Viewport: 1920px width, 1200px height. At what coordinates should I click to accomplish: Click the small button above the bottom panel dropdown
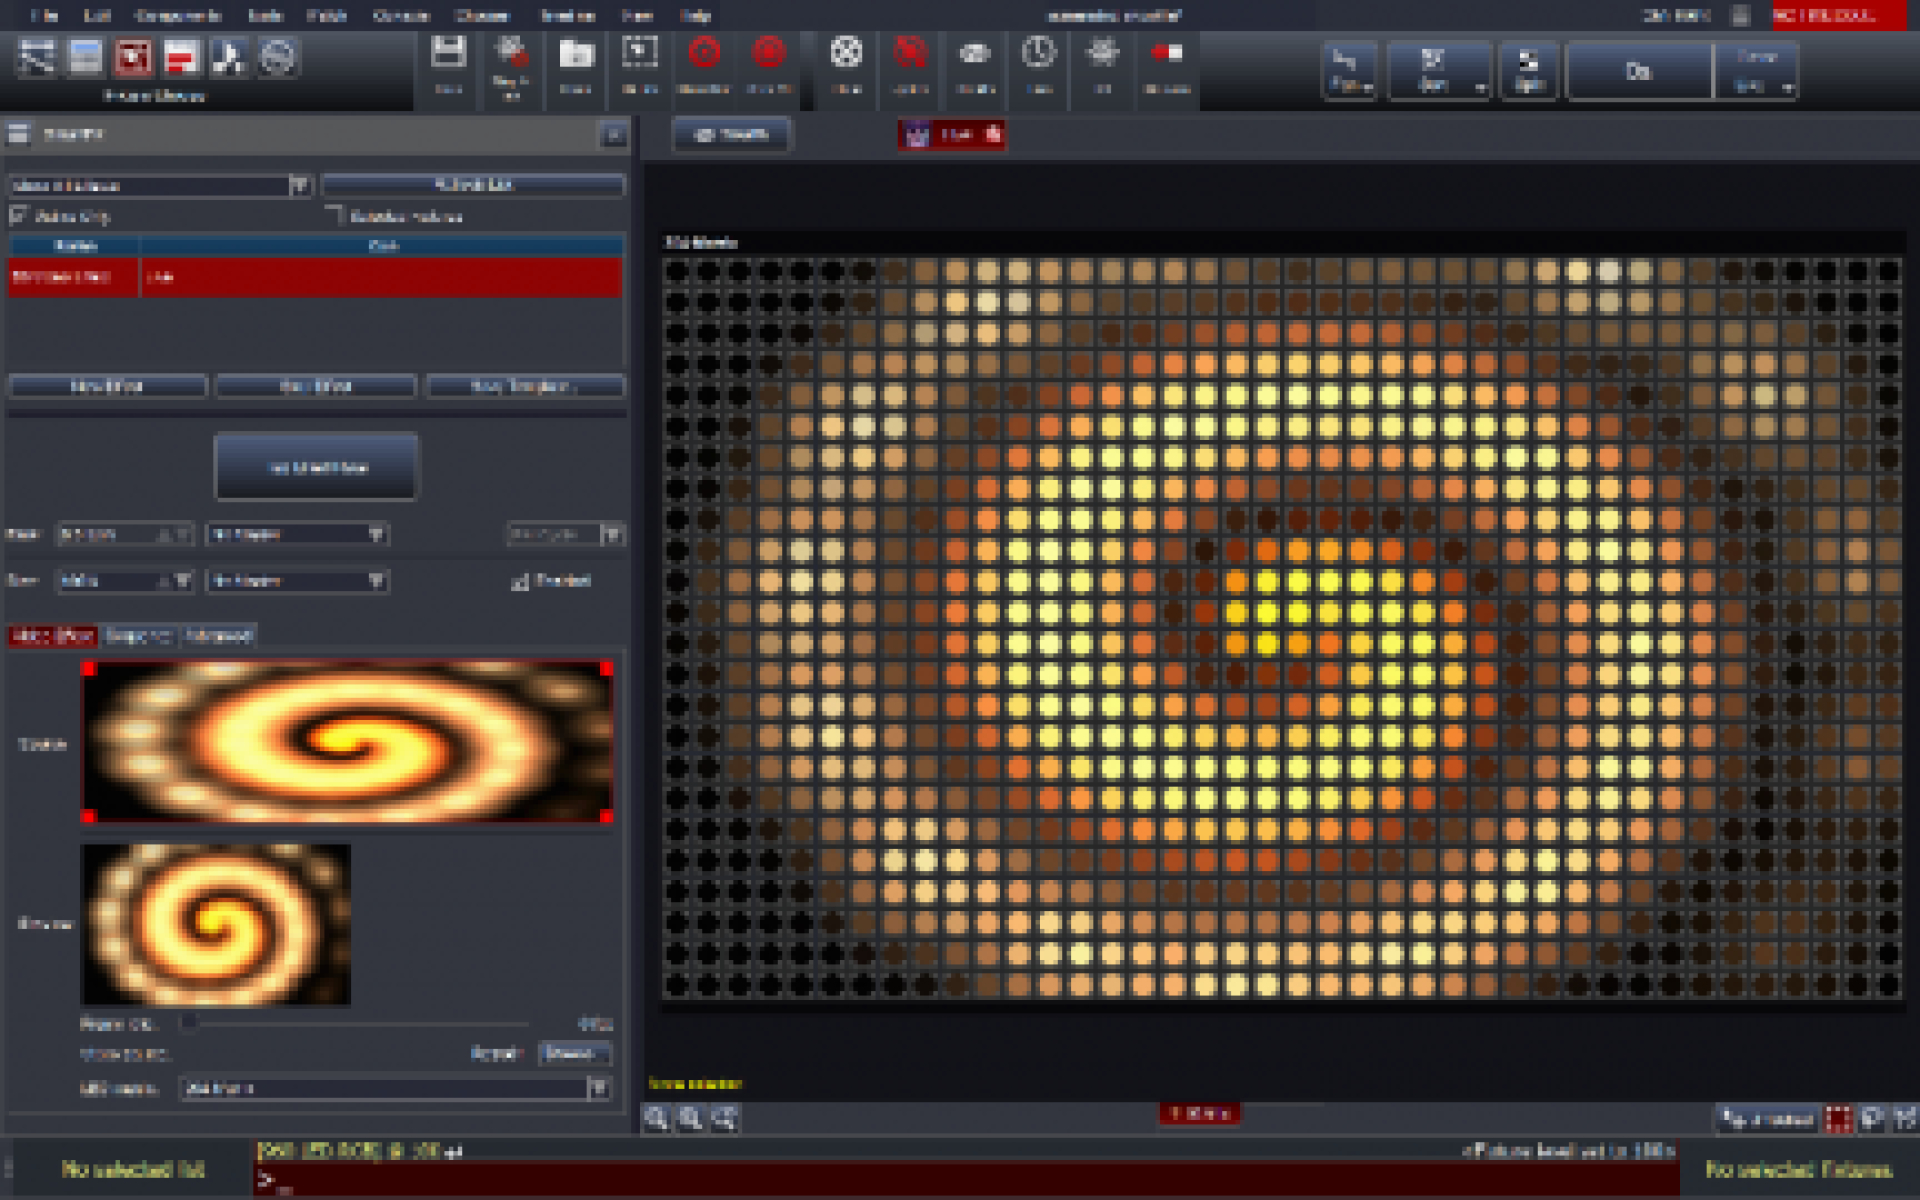(x=575, y=1053)
